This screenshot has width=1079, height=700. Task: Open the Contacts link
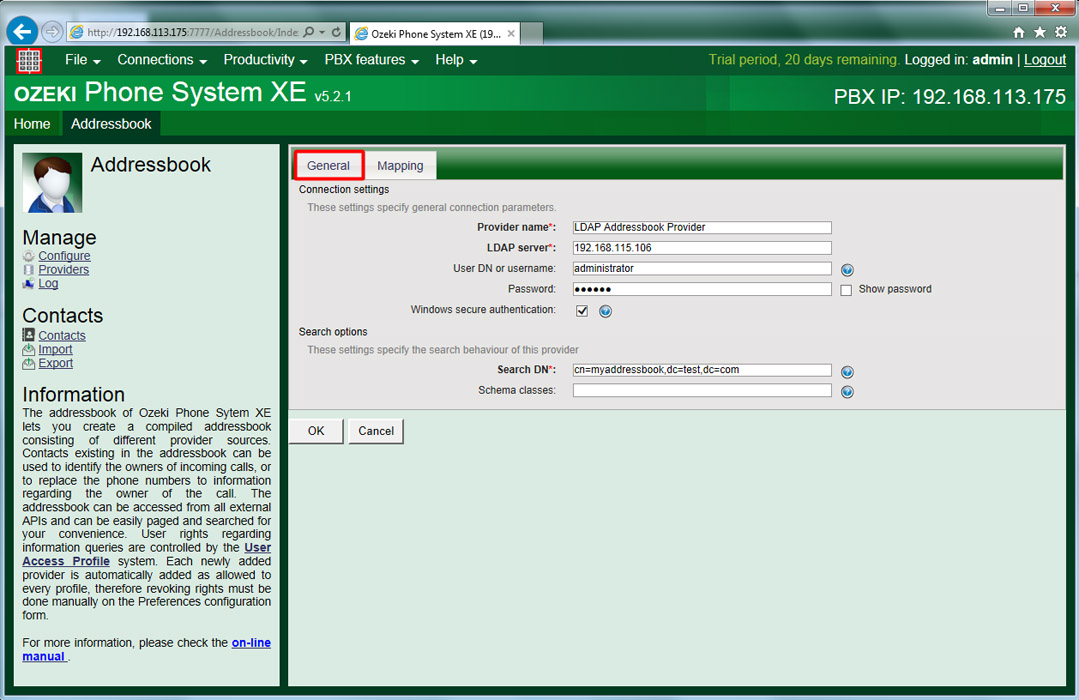(62, 336)
